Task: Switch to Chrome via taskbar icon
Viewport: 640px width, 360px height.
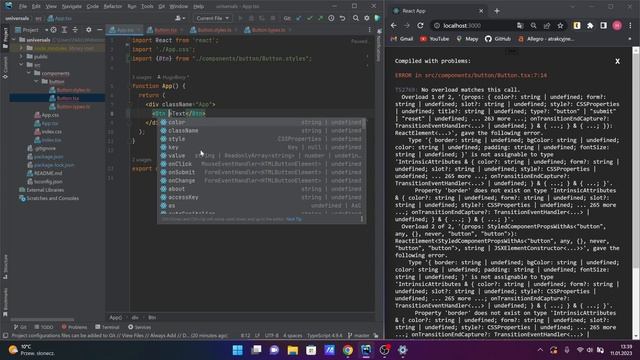Action: coord(348,350)
